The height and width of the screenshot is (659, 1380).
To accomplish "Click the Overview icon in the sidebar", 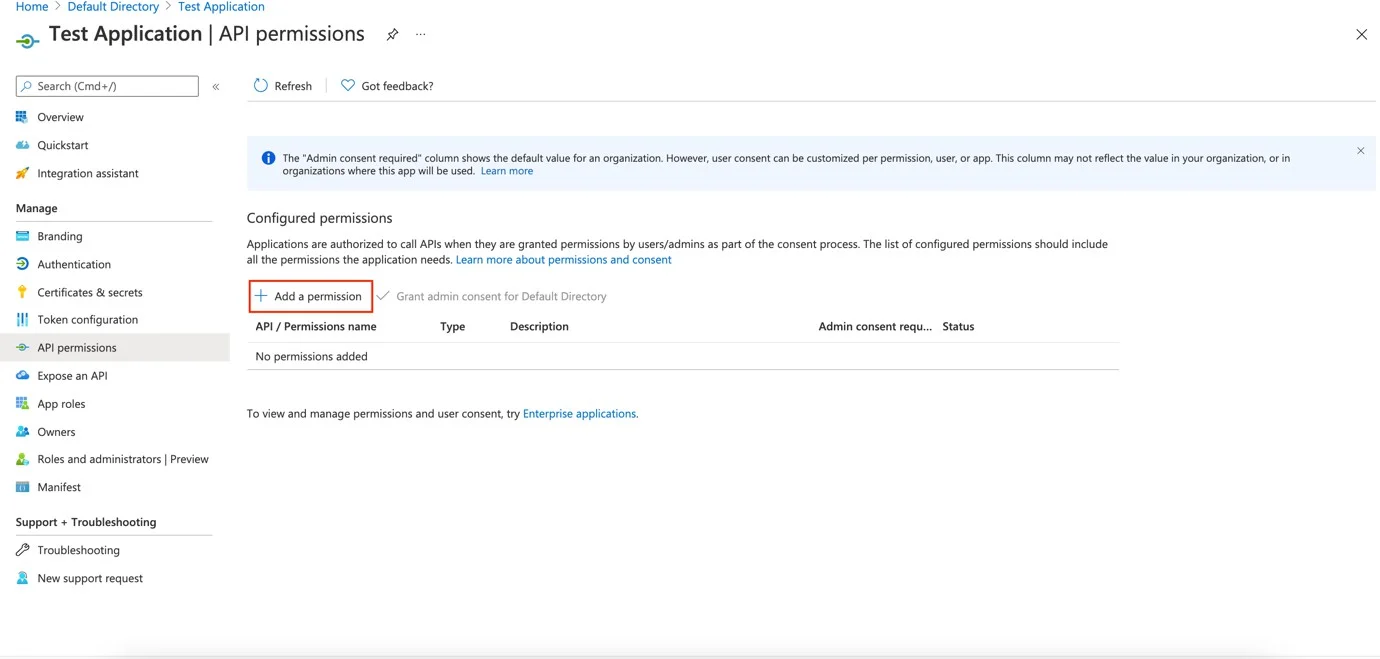I will click(x=22, y=117).
